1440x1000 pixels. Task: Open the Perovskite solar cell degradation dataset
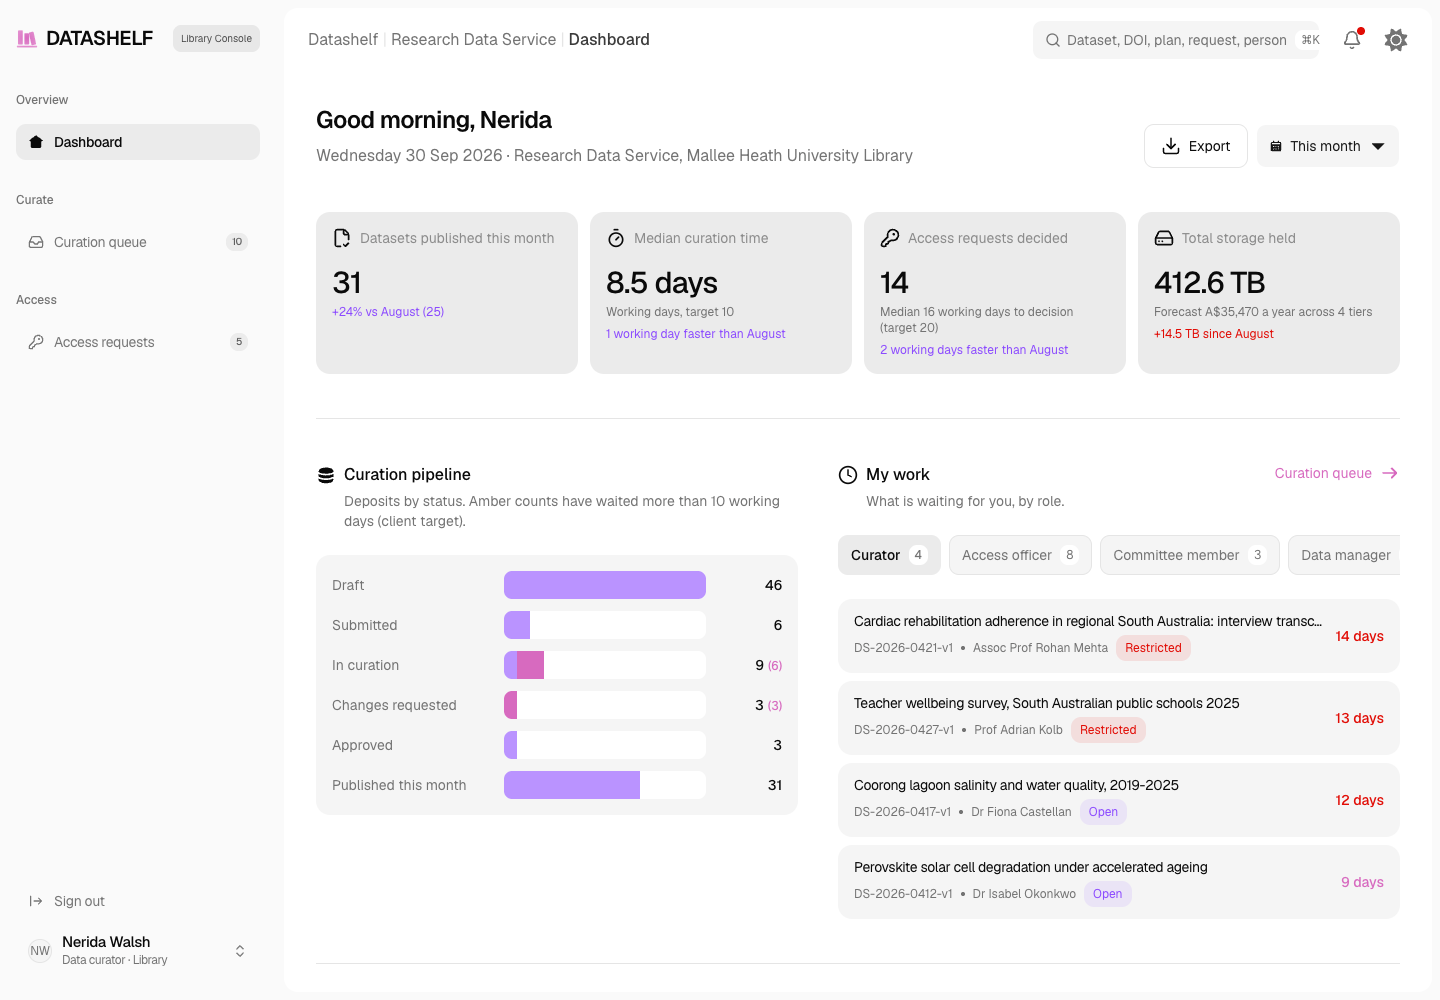coord(1119,882)
